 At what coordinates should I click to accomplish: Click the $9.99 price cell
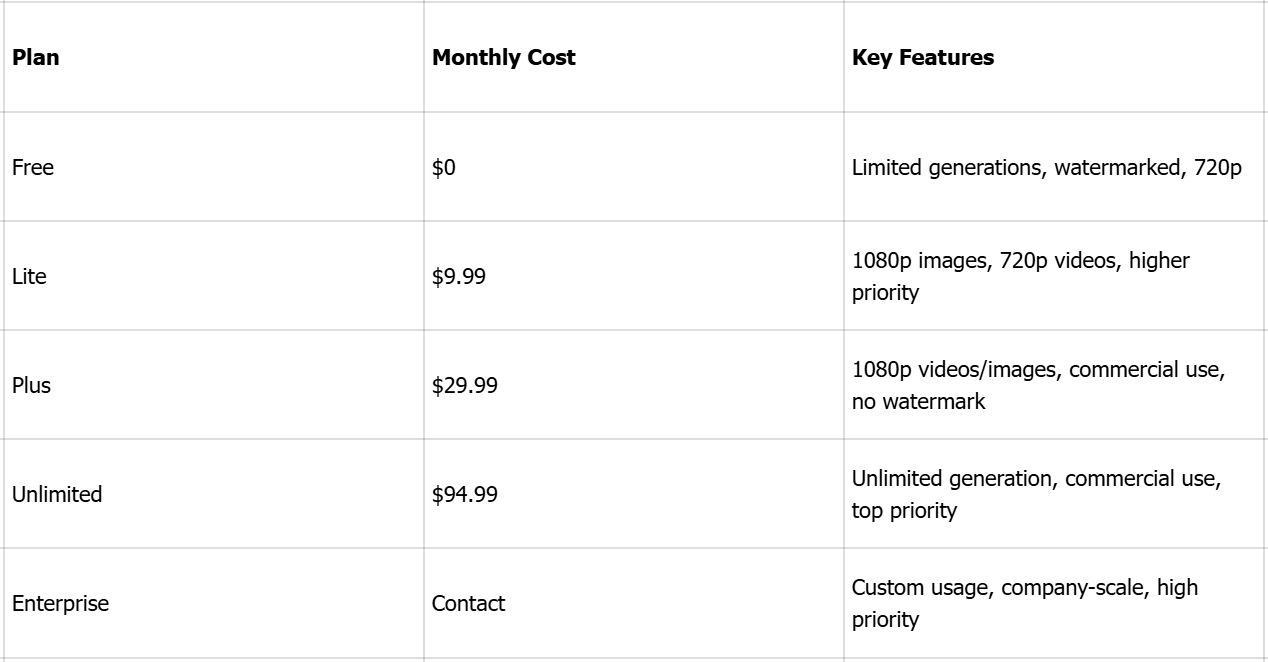coord(459,277)
